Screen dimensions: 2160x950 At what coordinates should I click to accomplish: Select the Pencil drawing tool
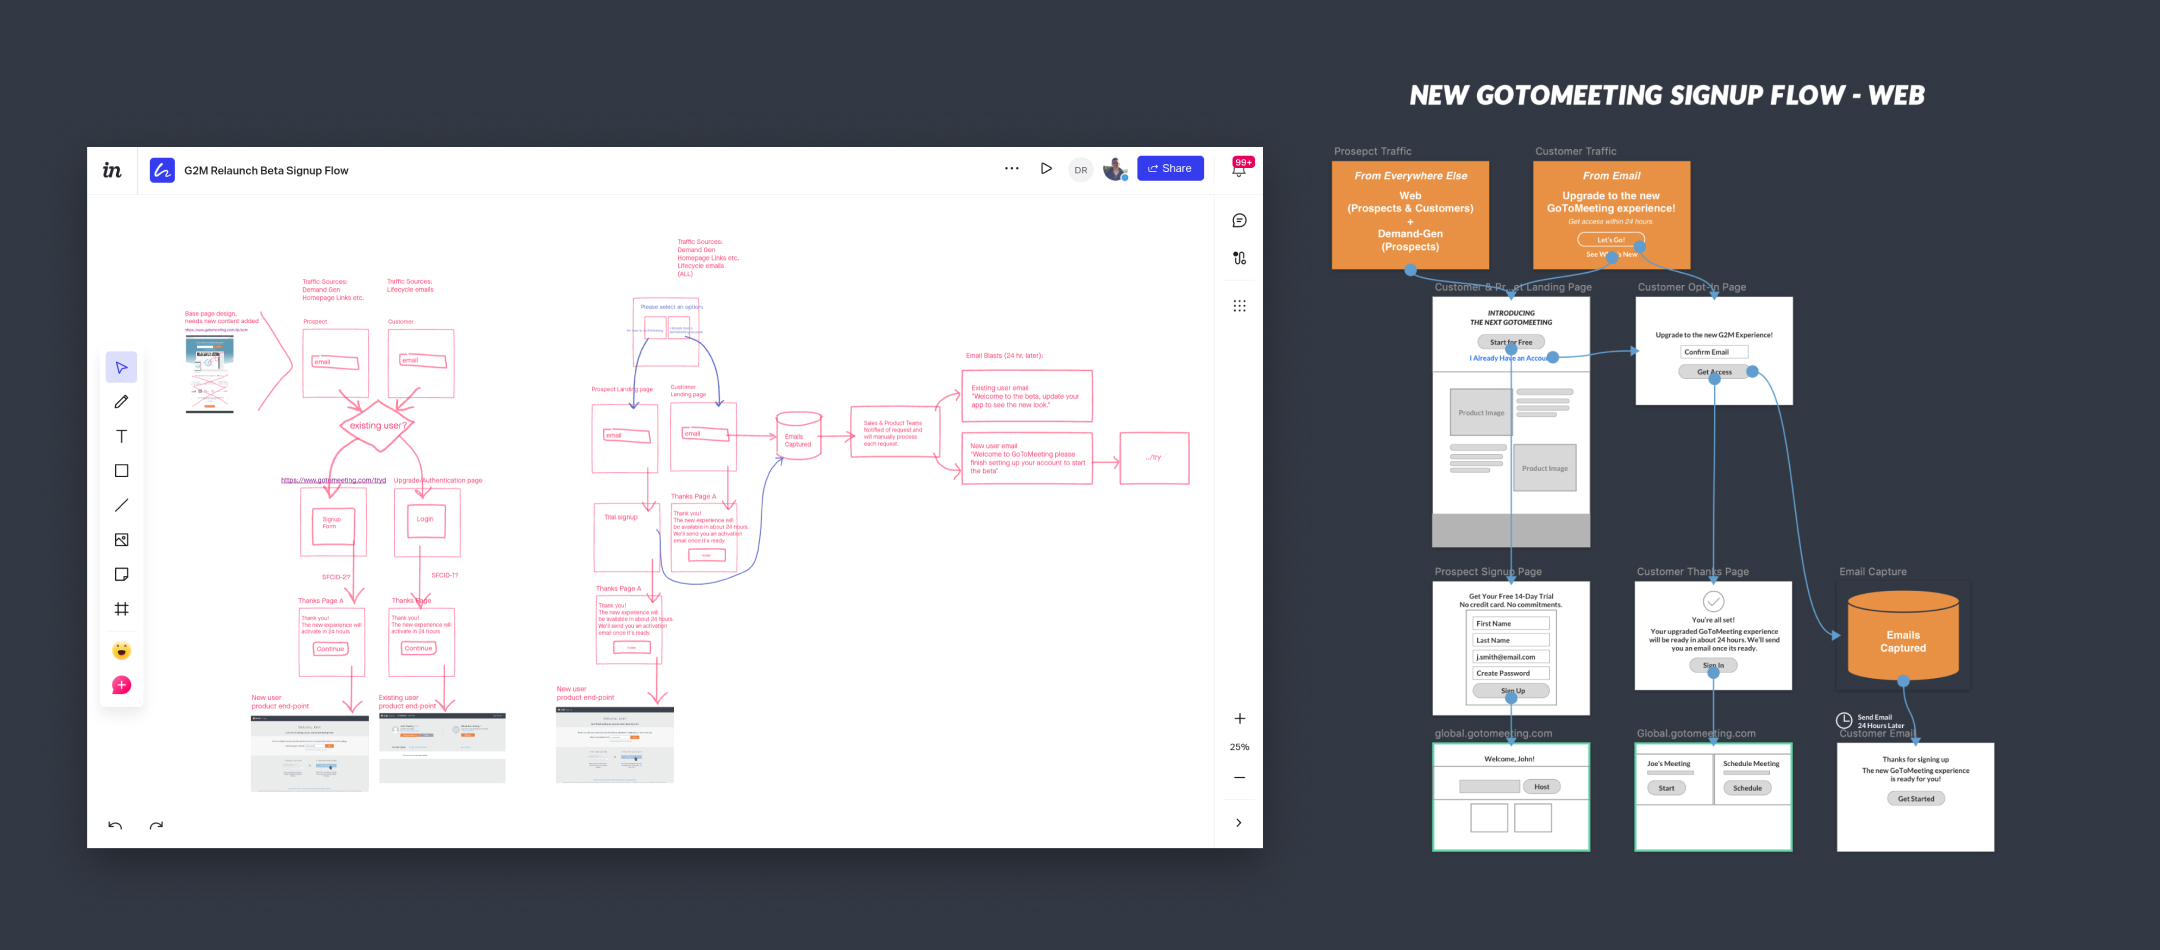121,402
